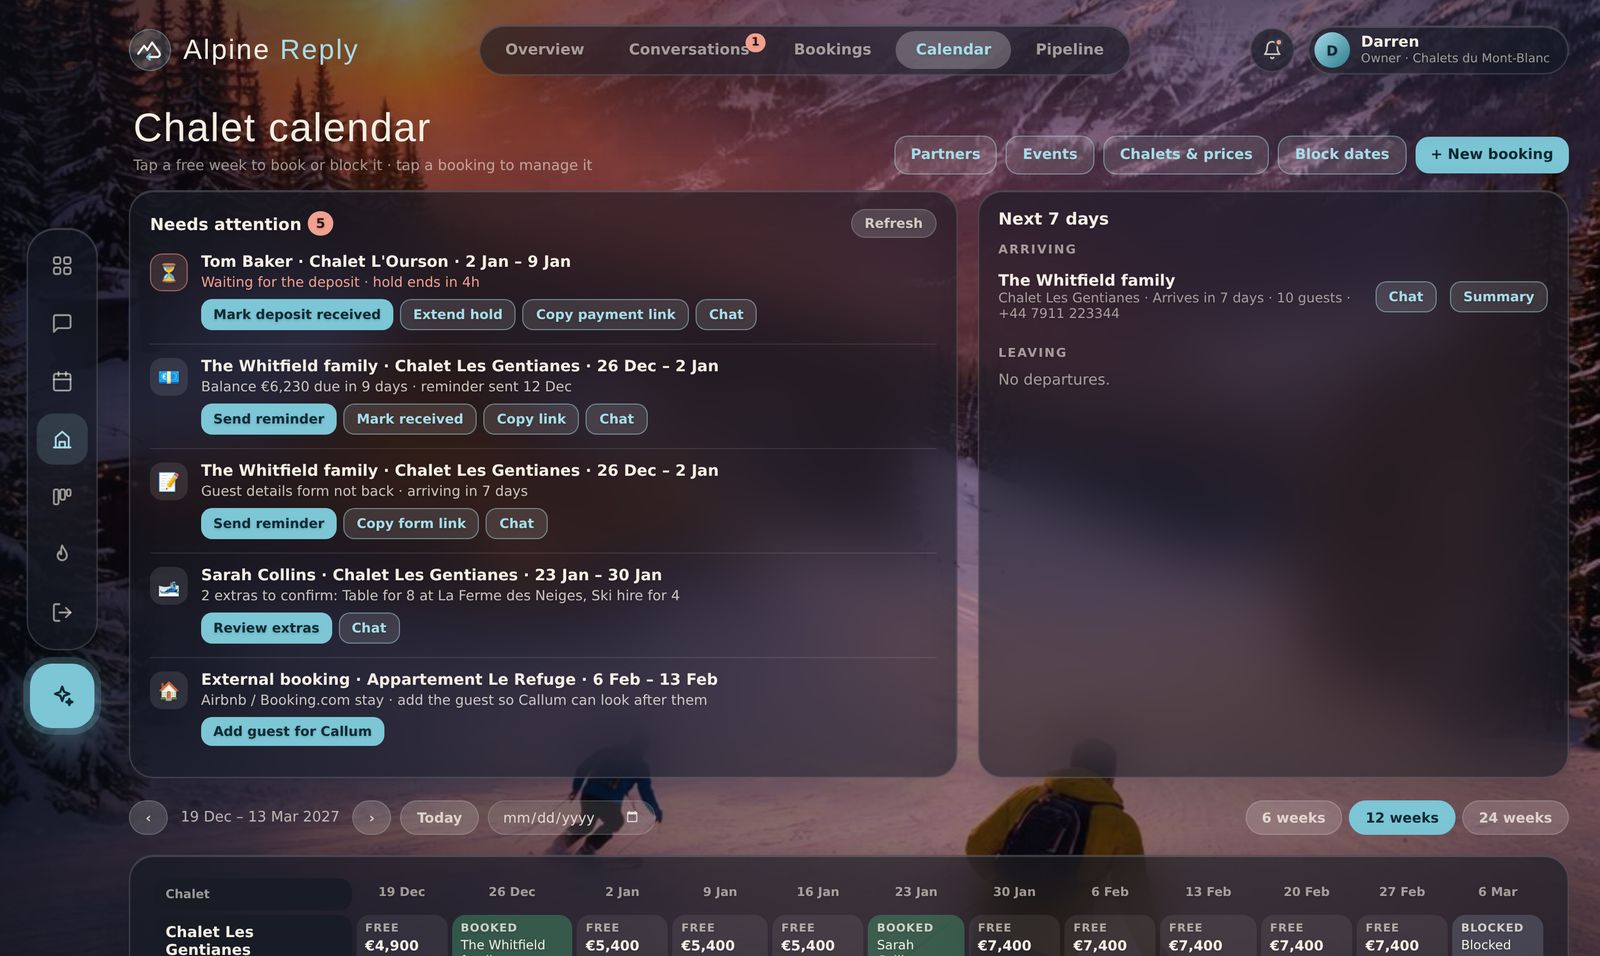The height and width of the screenshot is (956, 1600).
Task: Click the New booking button
Action: [x=1492, y=155]
